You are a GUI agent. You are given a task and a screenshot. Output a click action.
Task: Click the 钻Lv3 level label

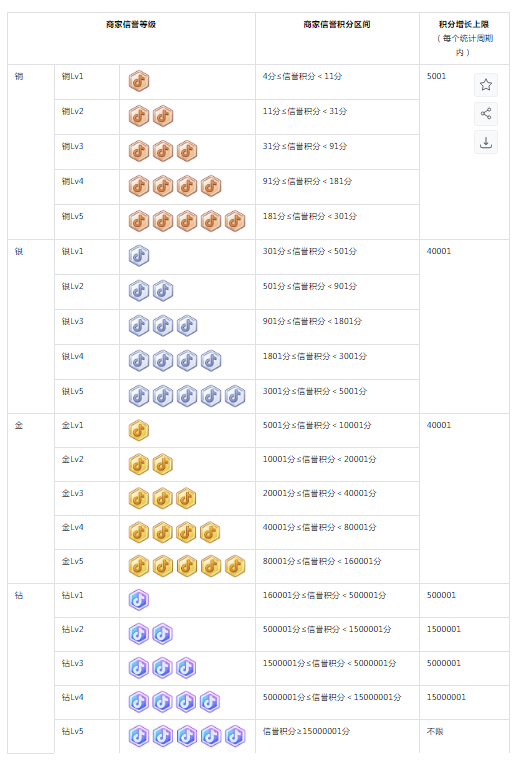coord(73,663)
